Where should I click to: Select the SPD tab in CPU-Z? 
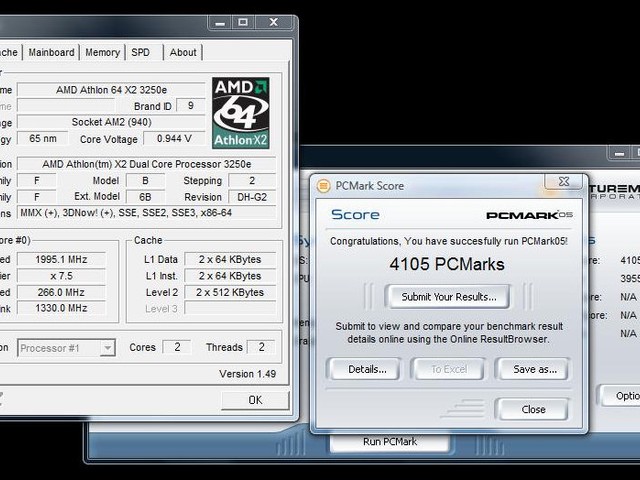pyautogui.click(x=141, y=52)
